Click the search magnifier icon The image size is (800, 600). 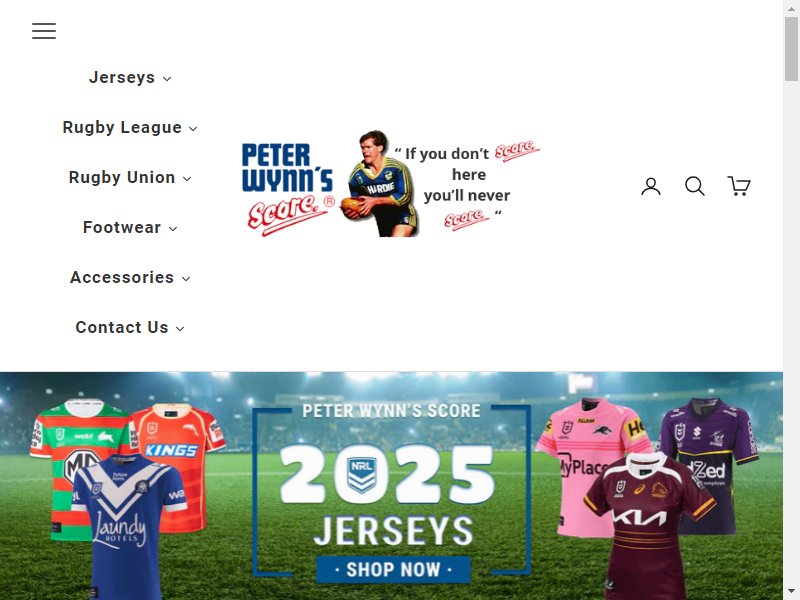(694, 186)
